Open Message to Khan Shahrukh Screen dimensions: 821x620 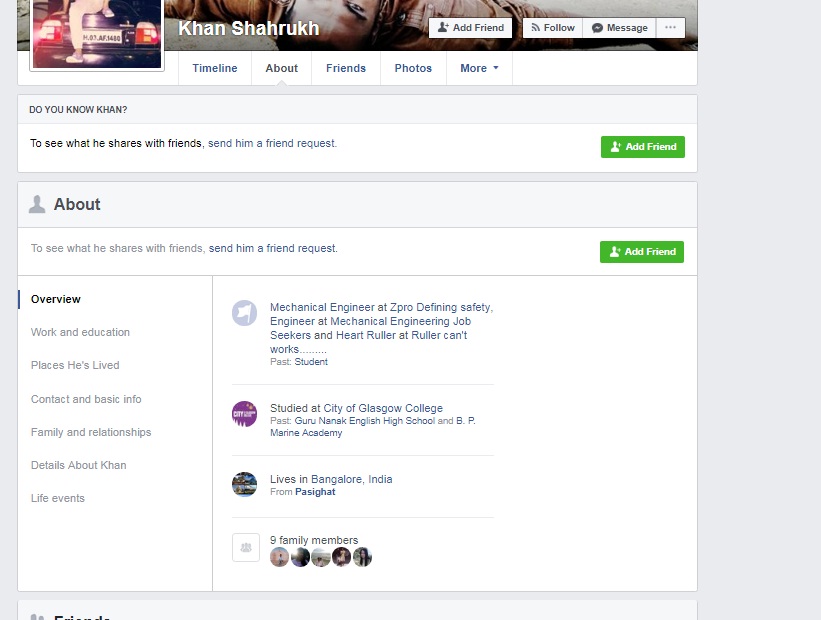(619, 28)
